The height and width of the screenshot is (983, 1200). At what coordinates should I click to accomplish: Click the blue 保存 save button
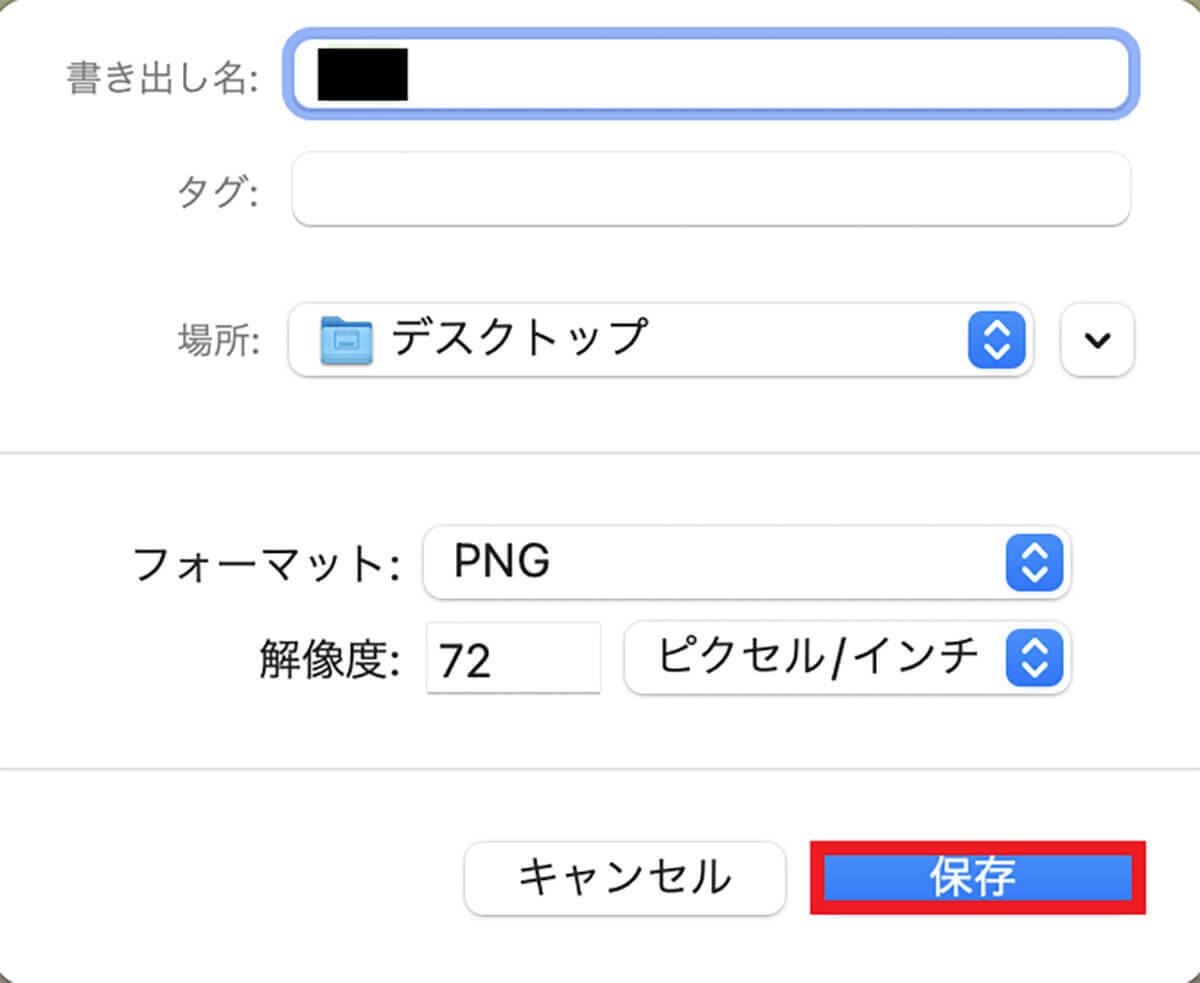click(x=976, y=878)
